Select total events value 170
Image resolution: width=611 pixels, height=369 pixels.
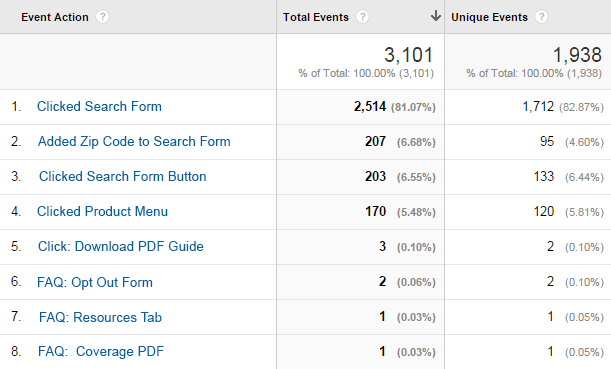(376, 212)
